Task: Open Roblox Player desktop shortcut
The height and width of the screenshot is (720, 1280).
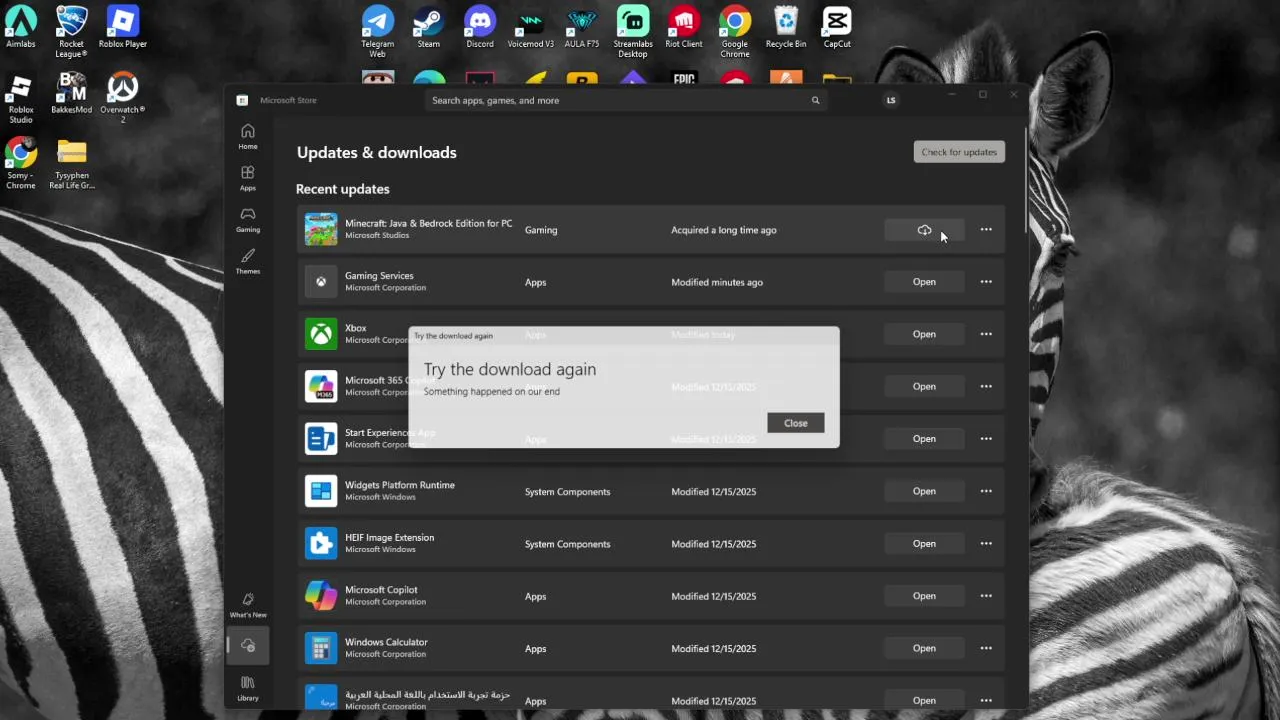Action: point(122,27)
